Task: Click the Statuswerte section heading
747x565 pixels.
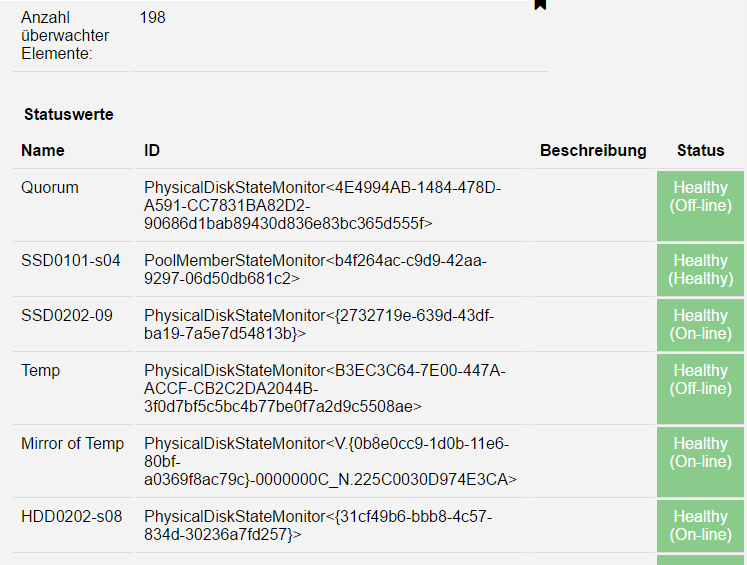Action: click(69, 115)
